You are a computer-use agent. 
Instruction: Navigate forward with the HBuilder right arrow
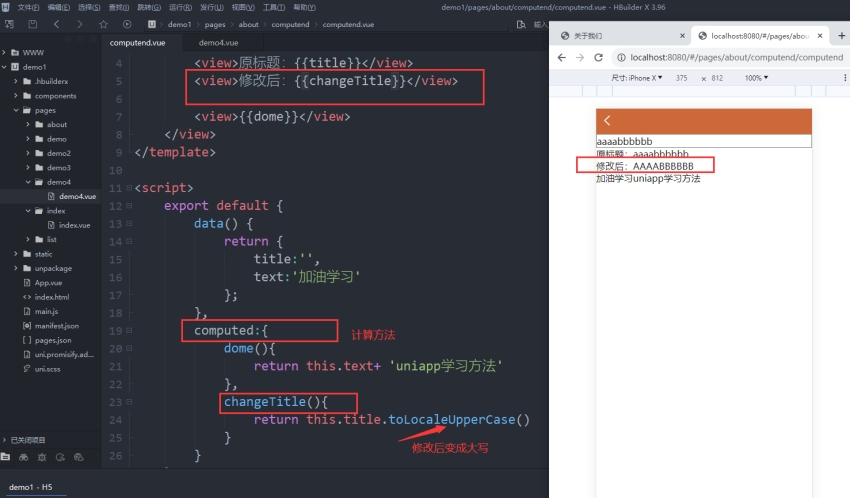pos(80,24)
